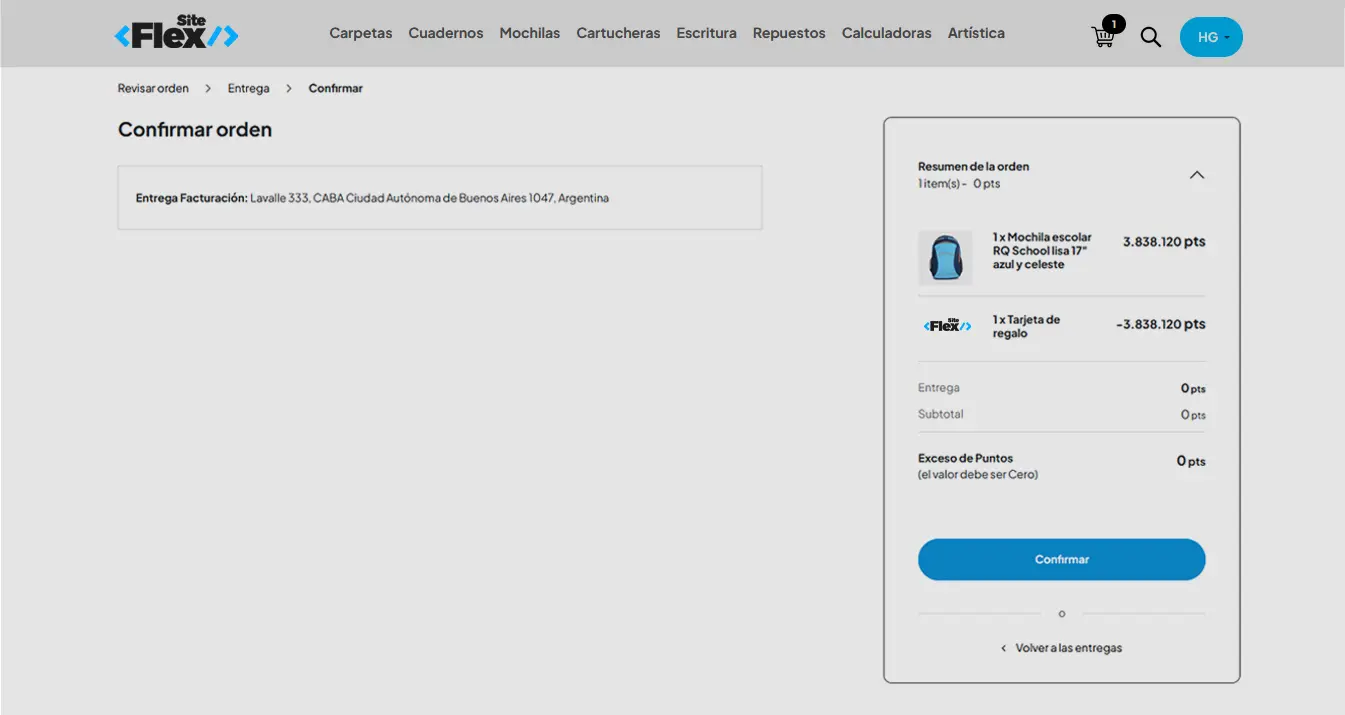The height and width of the screenshot is (715, 1345).
Task: Collapse the order summary chevron
Action: pyautogui.click(x=1196, y=175)
